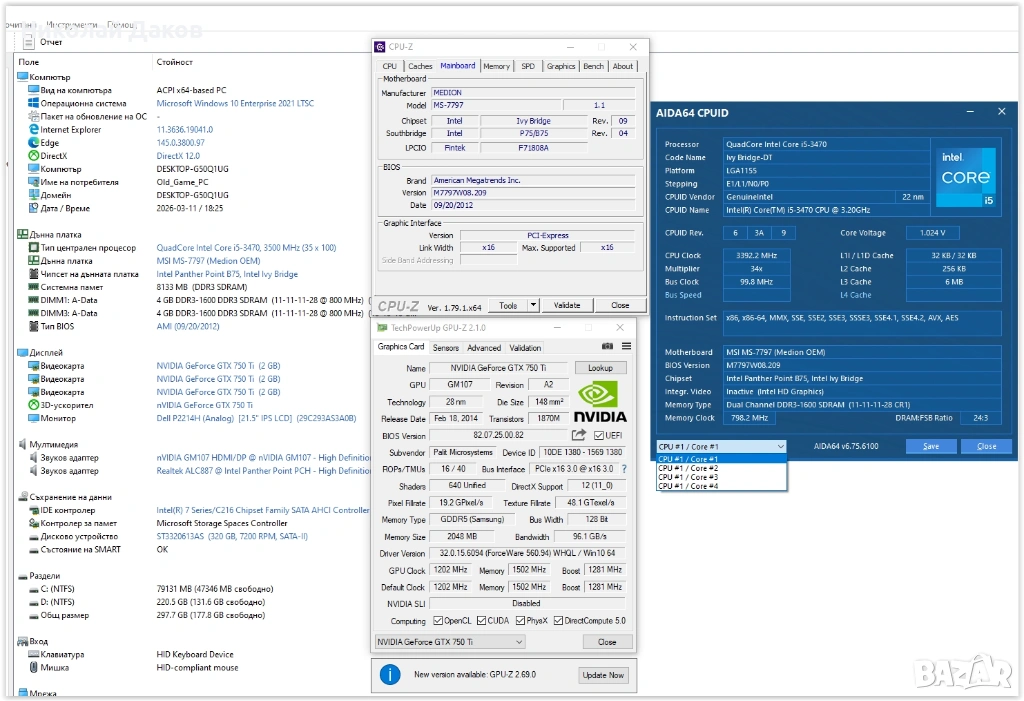Click the blue info icon in update bar
The image size is (1024, 701).
coord(390,675)
